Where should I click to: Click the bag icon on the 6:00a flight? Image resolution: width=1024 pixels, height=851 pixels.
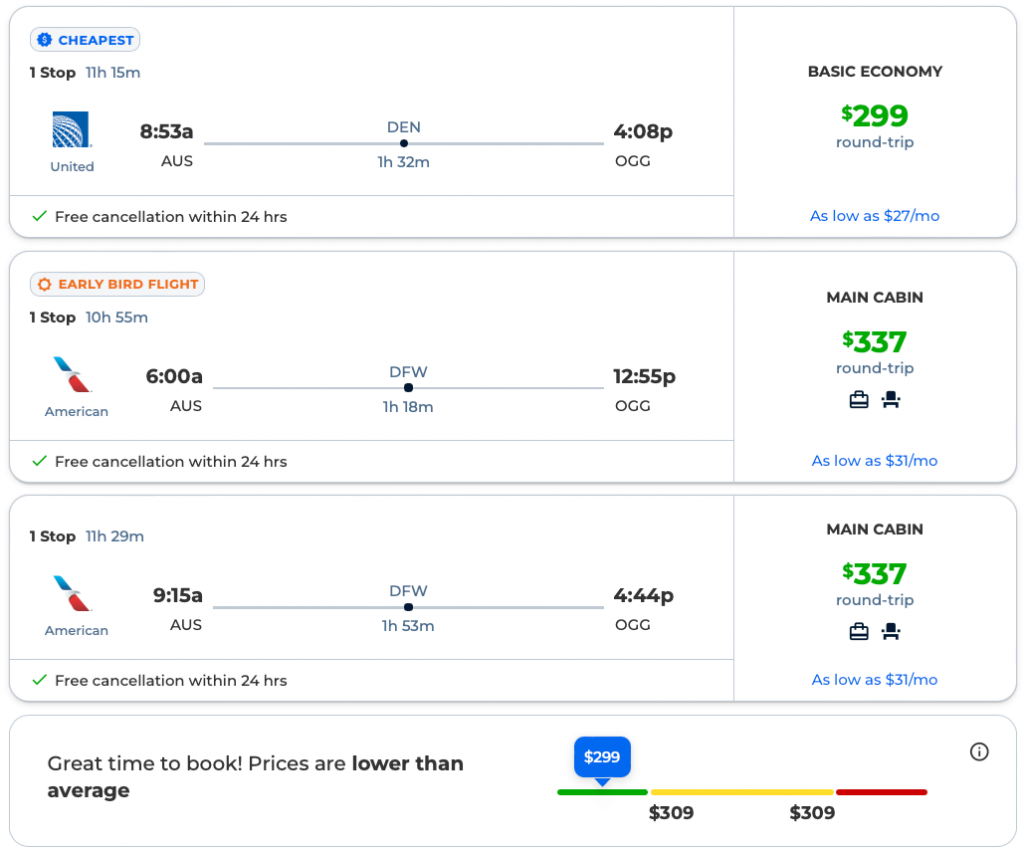(859, 400)
